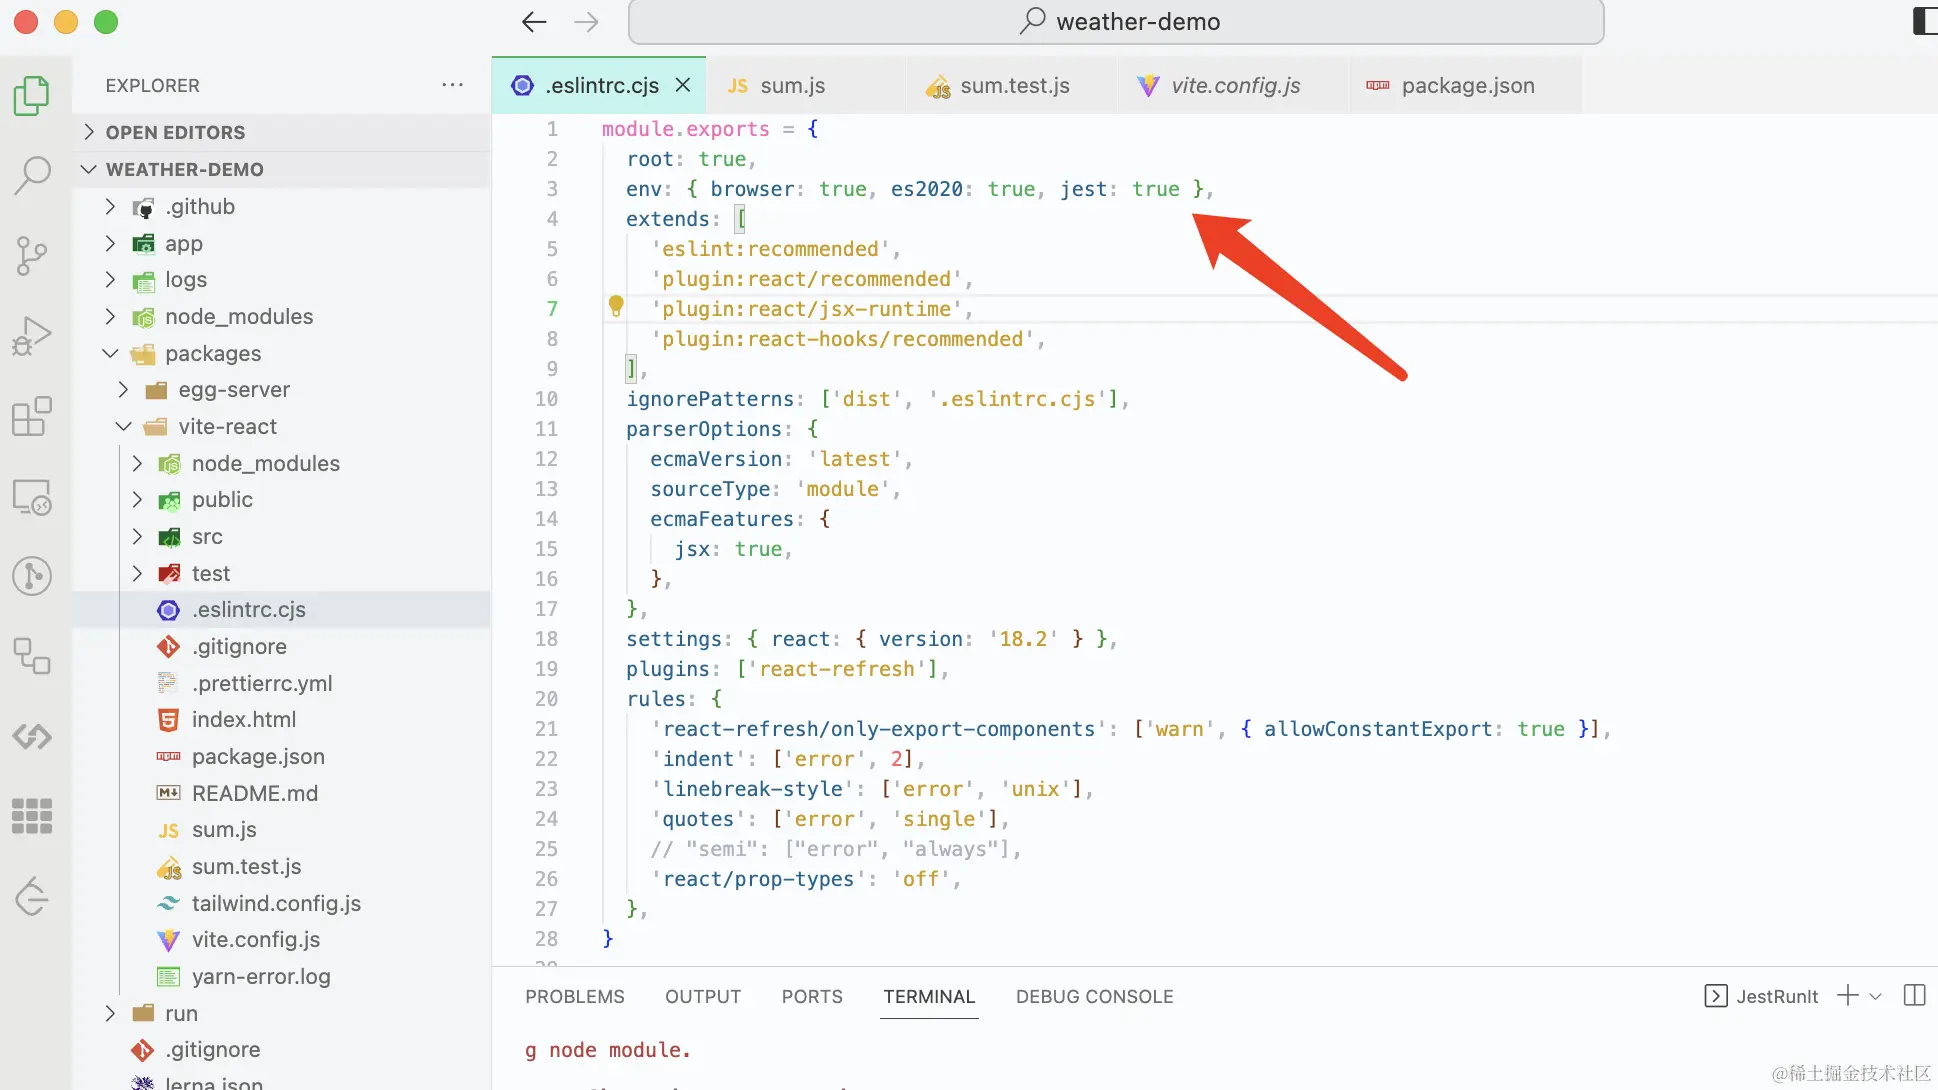The height and width of the screenshot is (1090, 1938).
Task: Click the new terminal plus icon
Action: click(x=1848, y=995)
